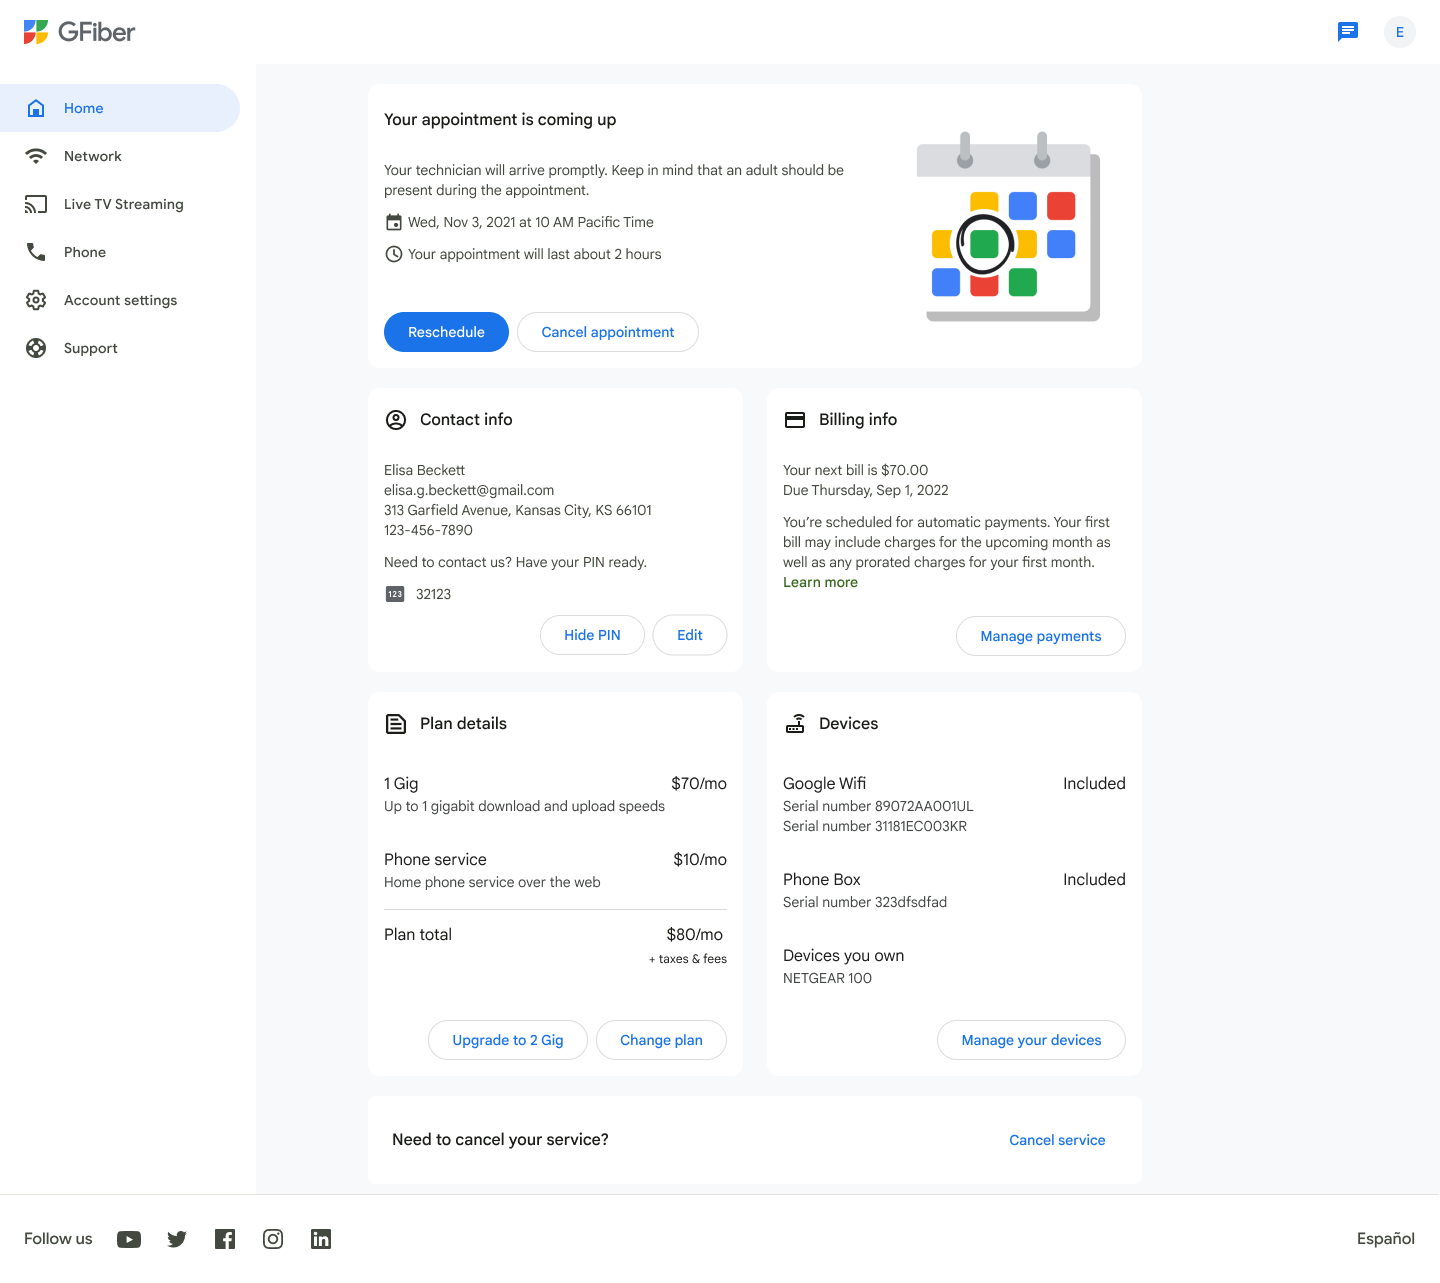Screen dimensions: 1440x1283
Task: Open the LinkedIn social link
Action: [321, 1239]
